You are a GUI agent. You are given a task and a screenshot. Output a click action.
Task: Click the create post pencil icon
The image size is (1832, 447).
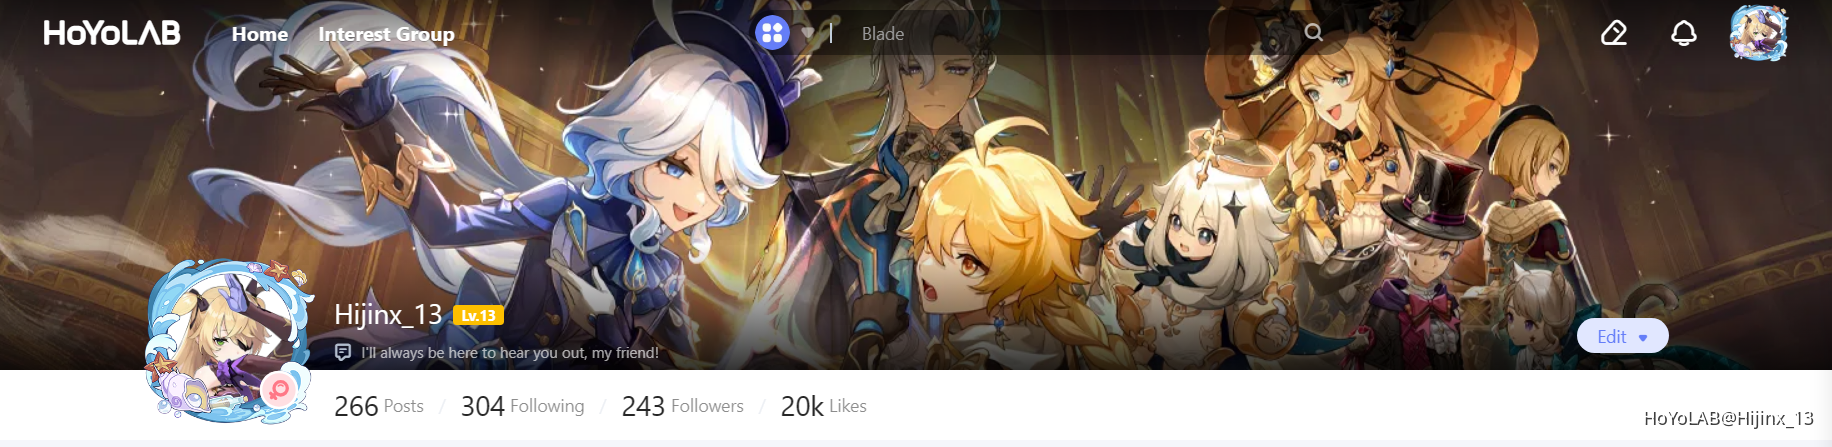click(x=1614, y=33)
